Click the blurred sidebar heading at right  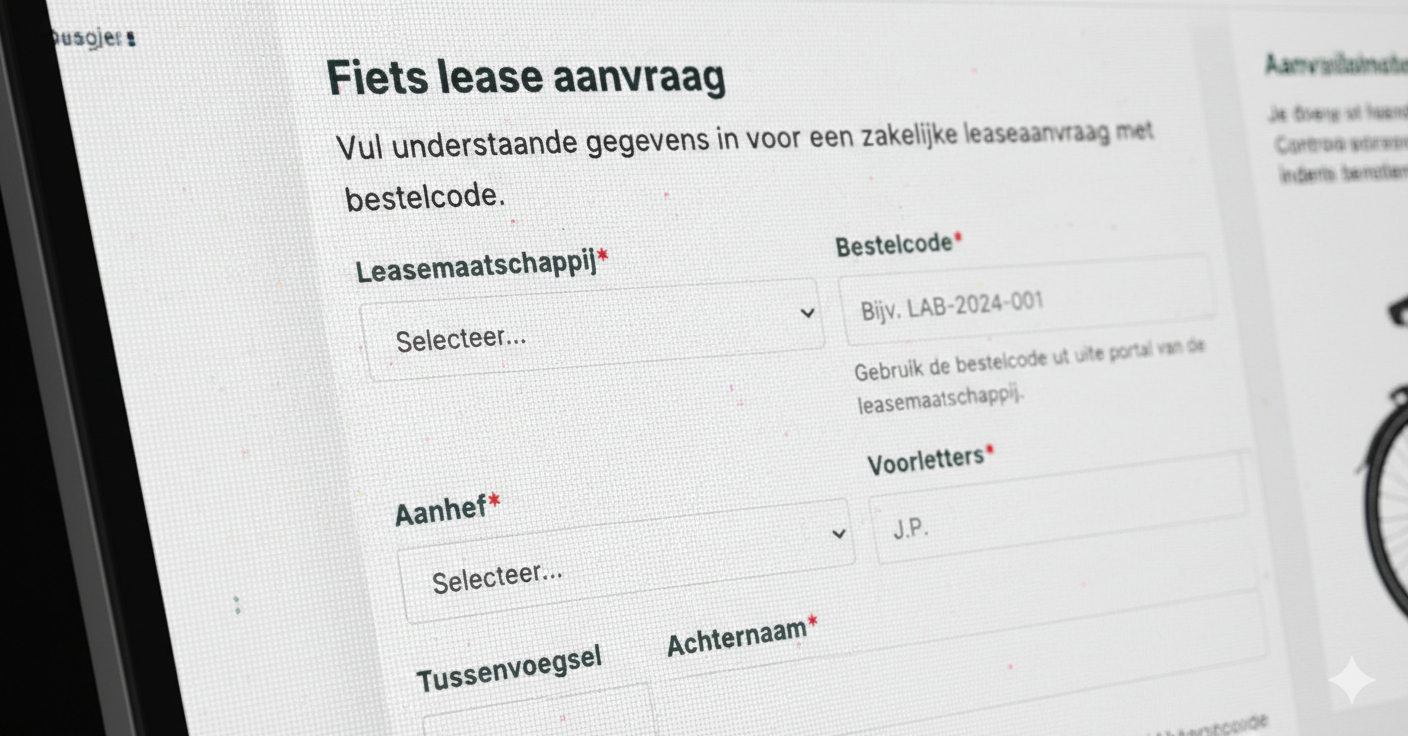(x=1335, y=65)
